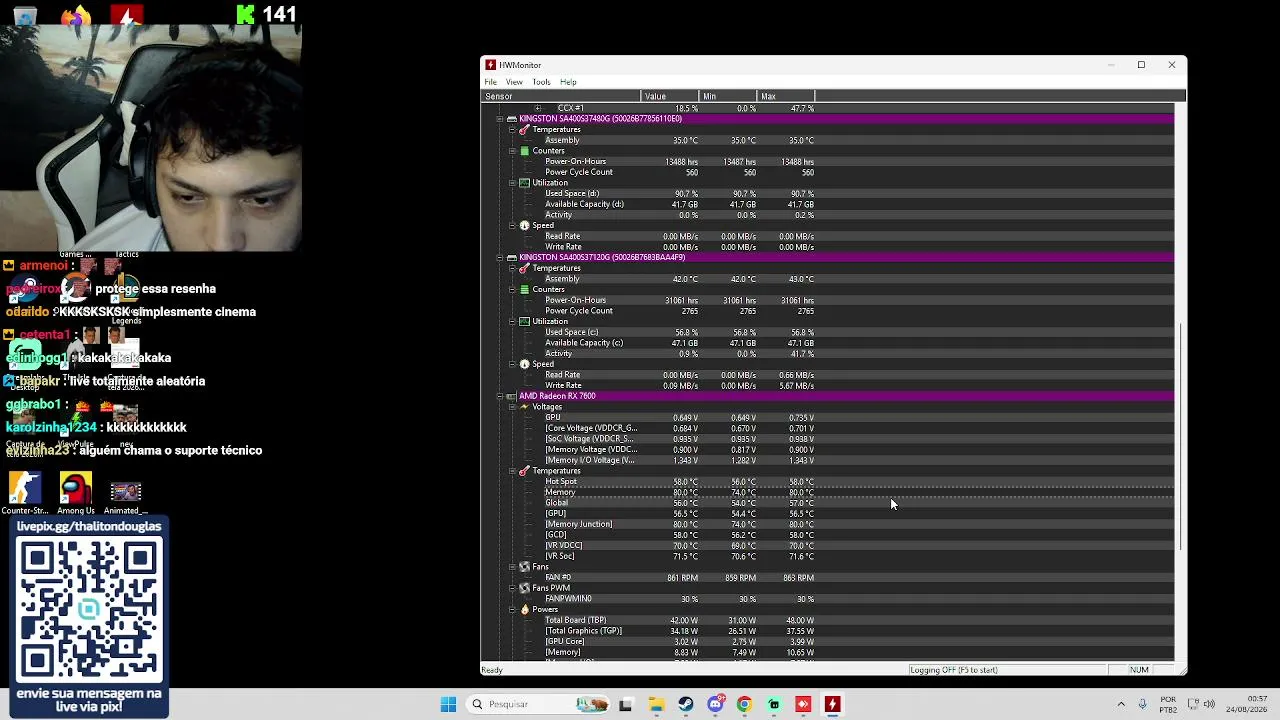This screenshot has height=720, width=1280.
Task: Click the Min column header
Action: (x=729, y=96)
